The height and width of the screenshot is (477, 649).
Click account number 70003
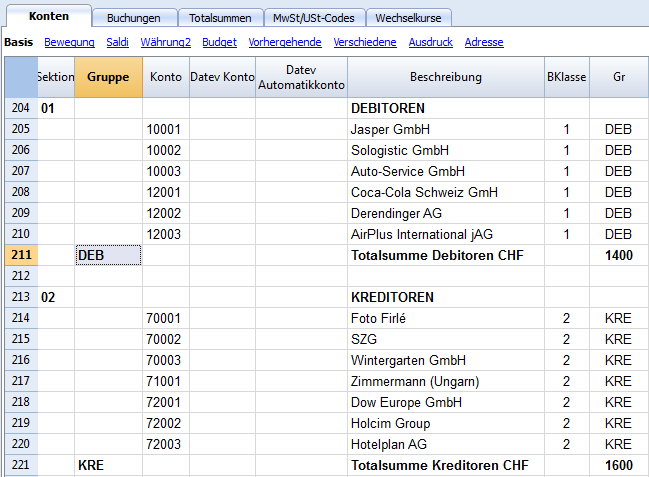(x=166, y=360)
